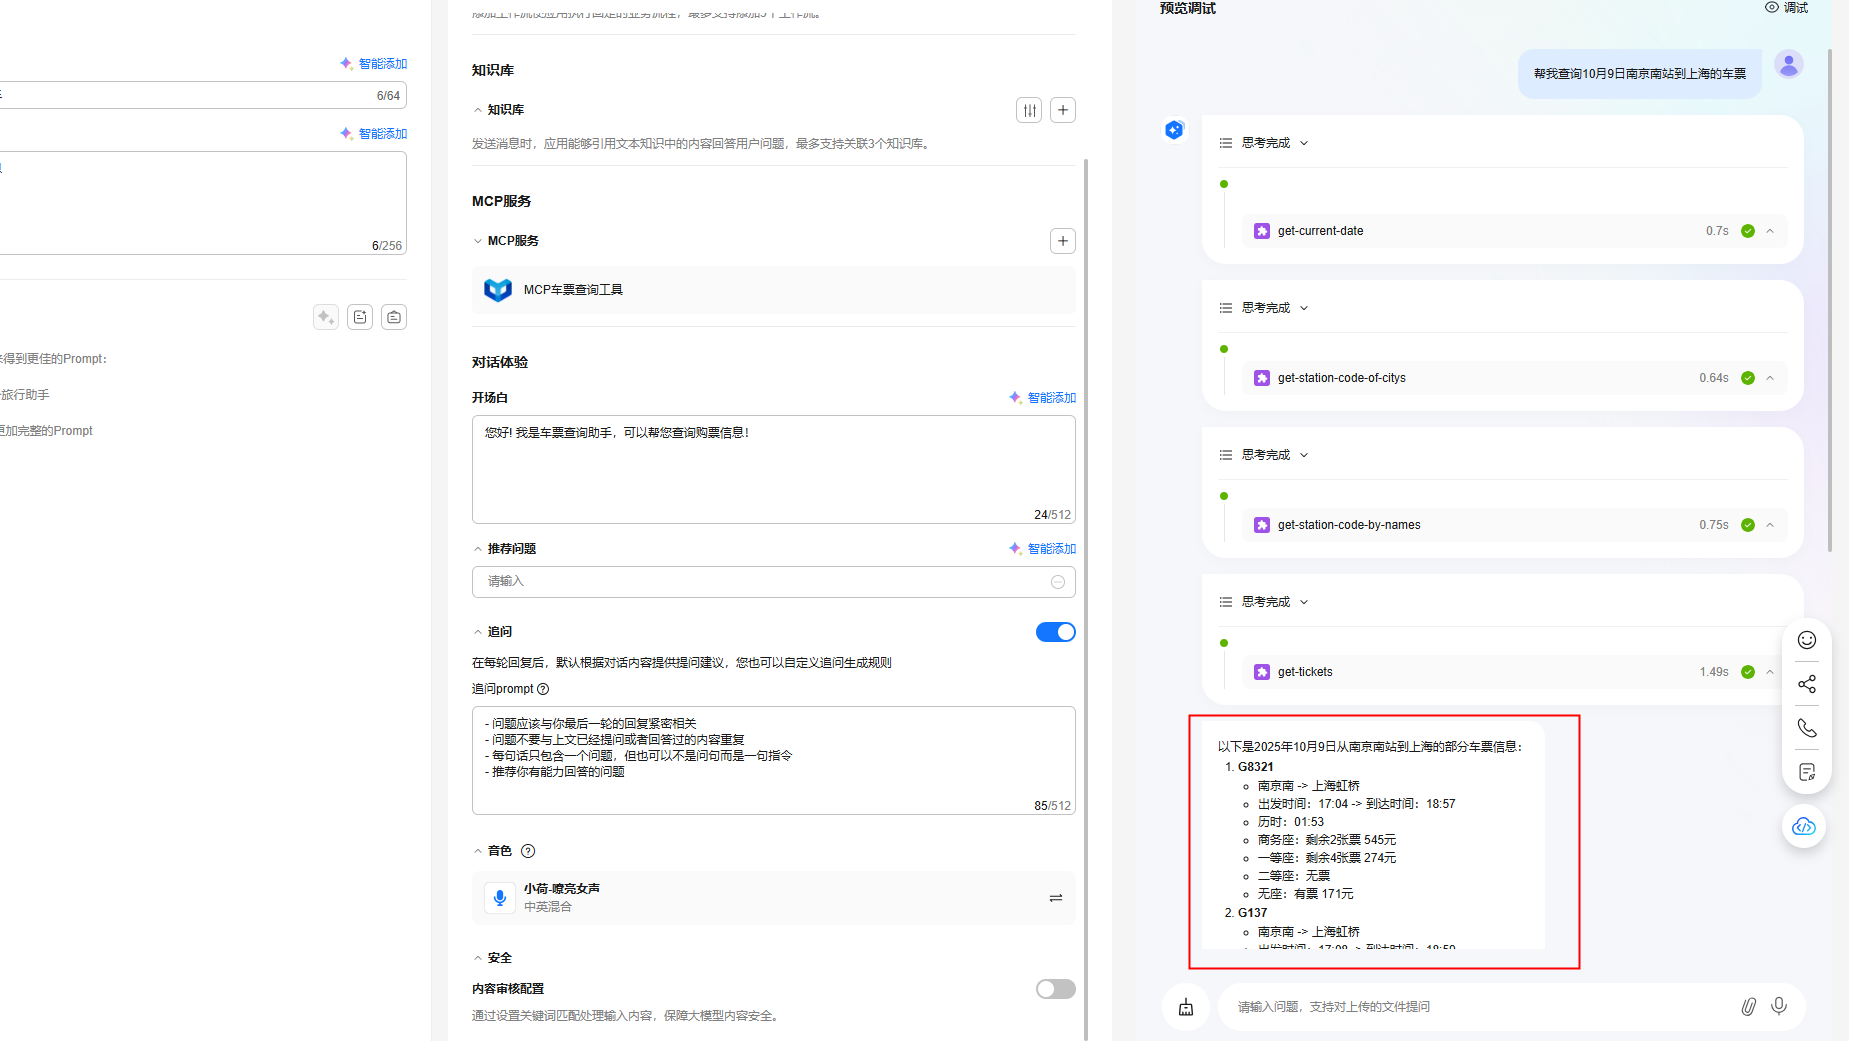
Task: Click the clear conversation broom icon
Action: click(x=1186, y=1007)
